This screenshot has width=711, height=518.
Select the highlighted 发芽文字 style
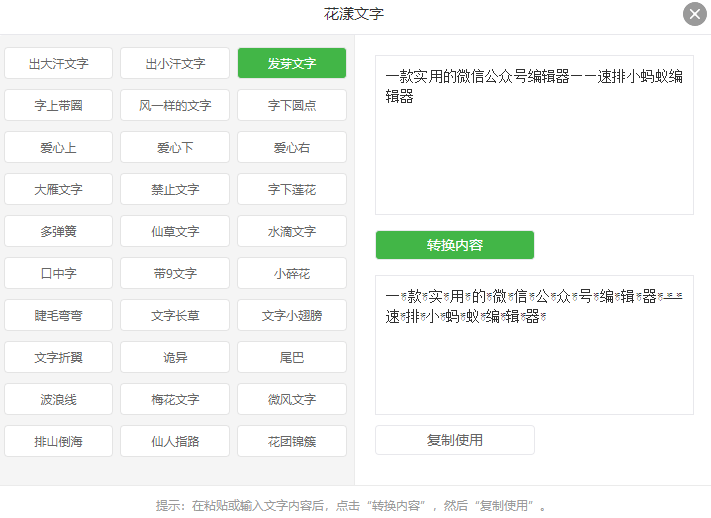292,63
